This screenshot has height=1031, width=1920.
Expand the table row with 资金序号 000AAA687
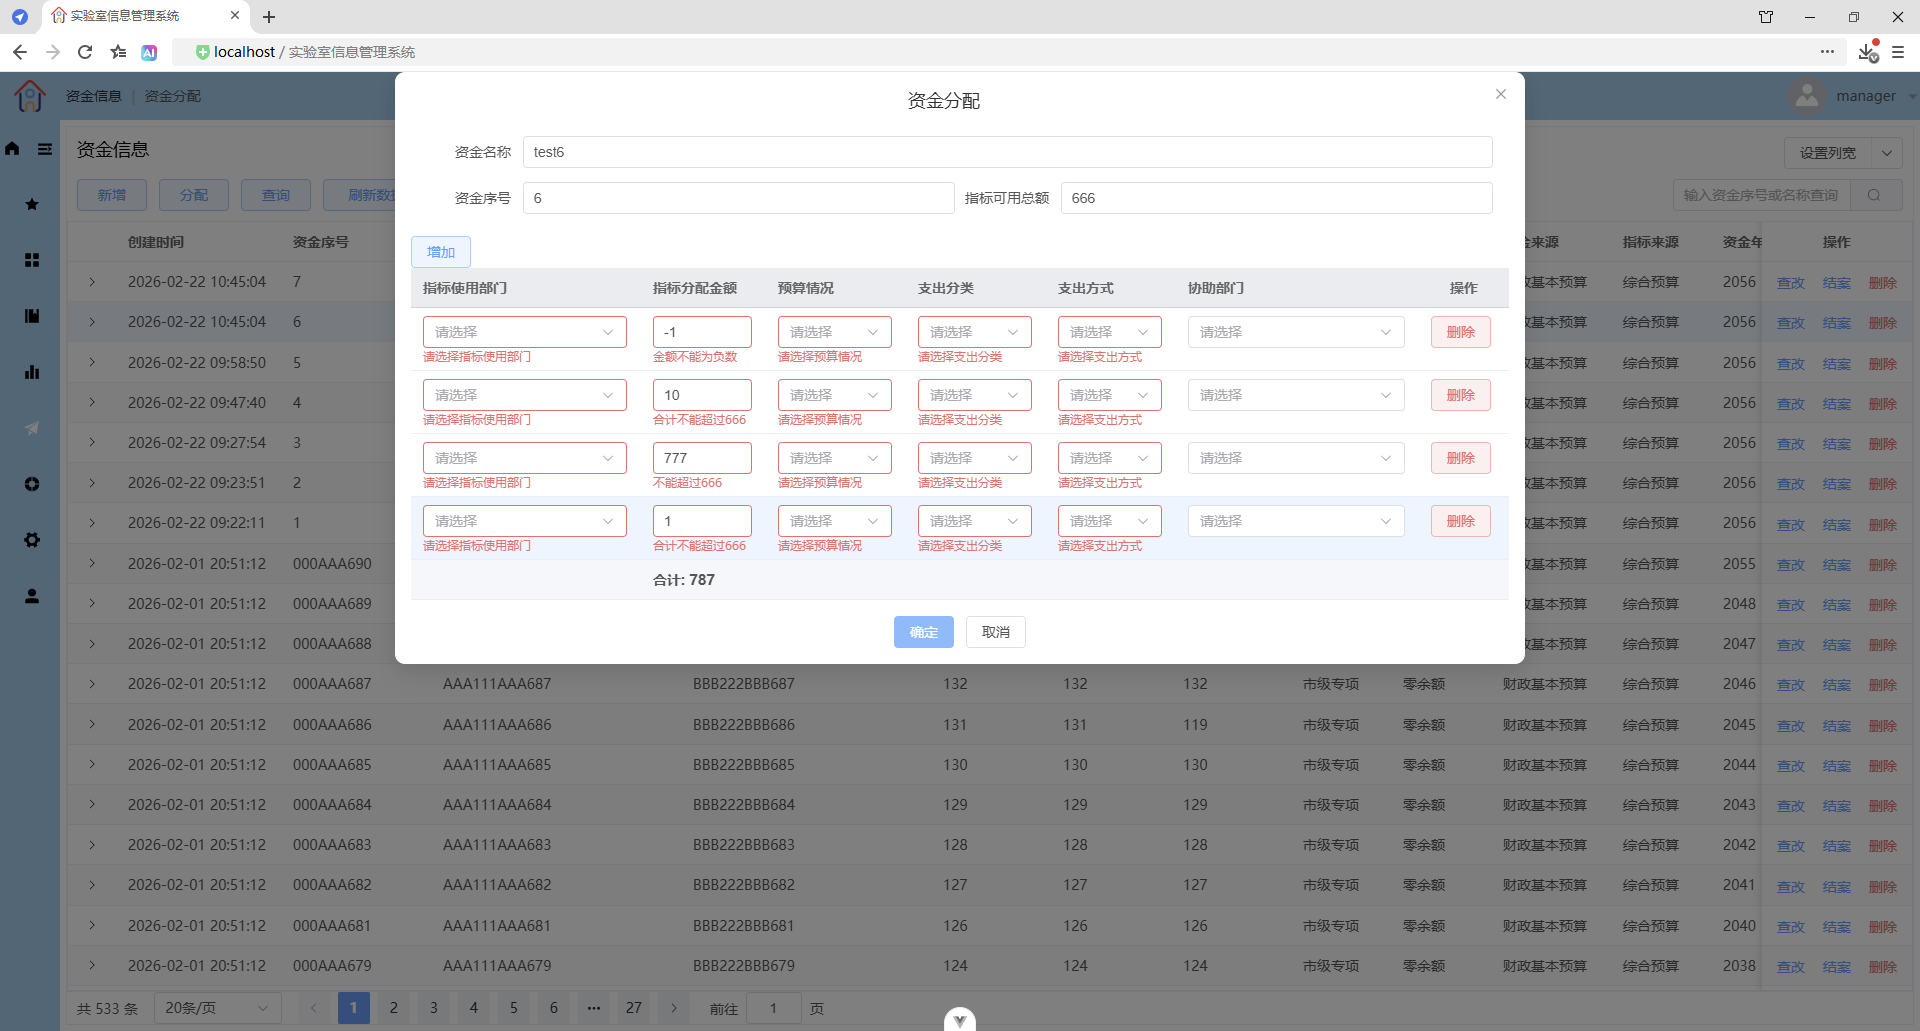point(92,684)
